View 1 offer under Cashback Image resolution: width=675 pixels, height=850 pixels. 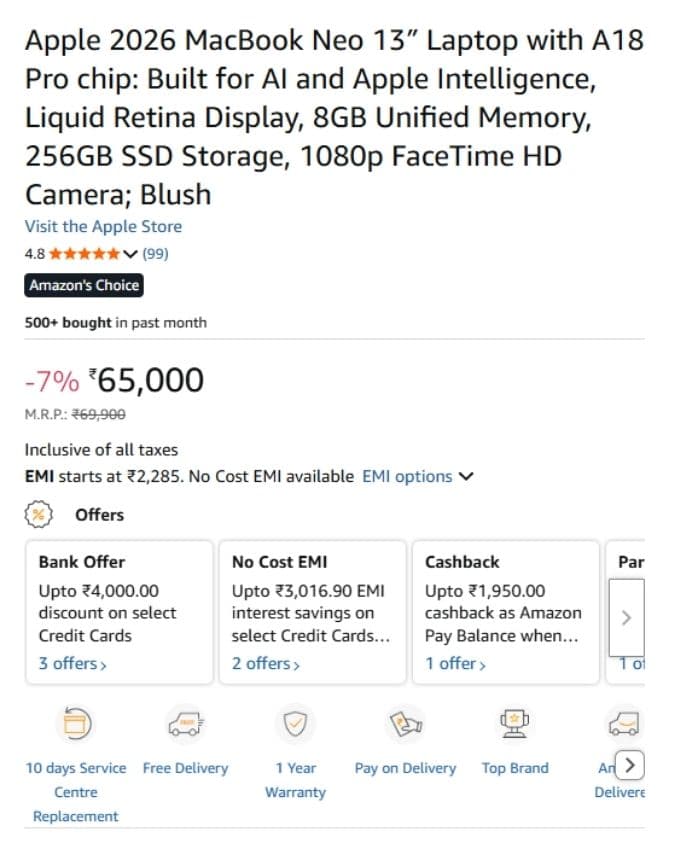(455, 664)
